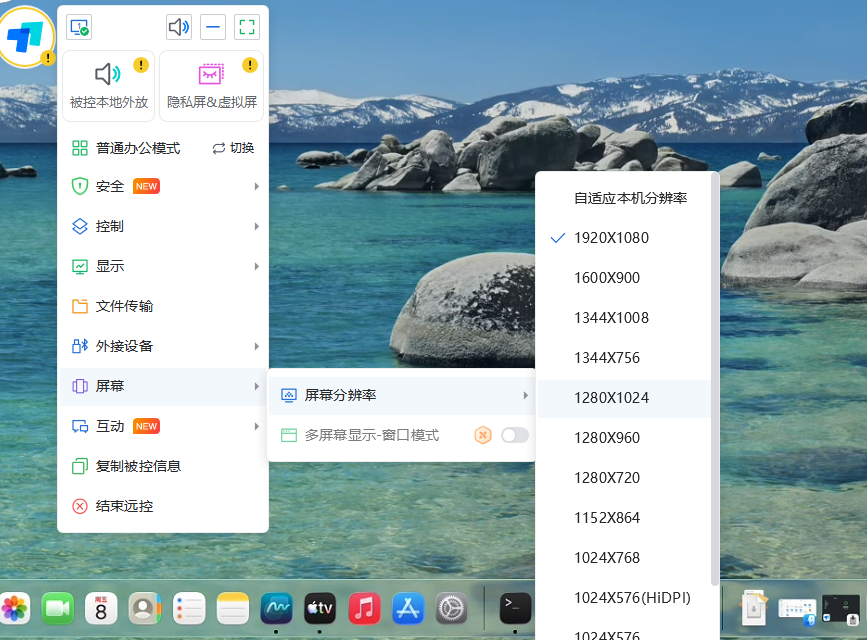This screenshot has width=867, height=640.
Task: Open the 被控本地外放 speaker tile
Action: pyautogui.click(x=108, y=86)
